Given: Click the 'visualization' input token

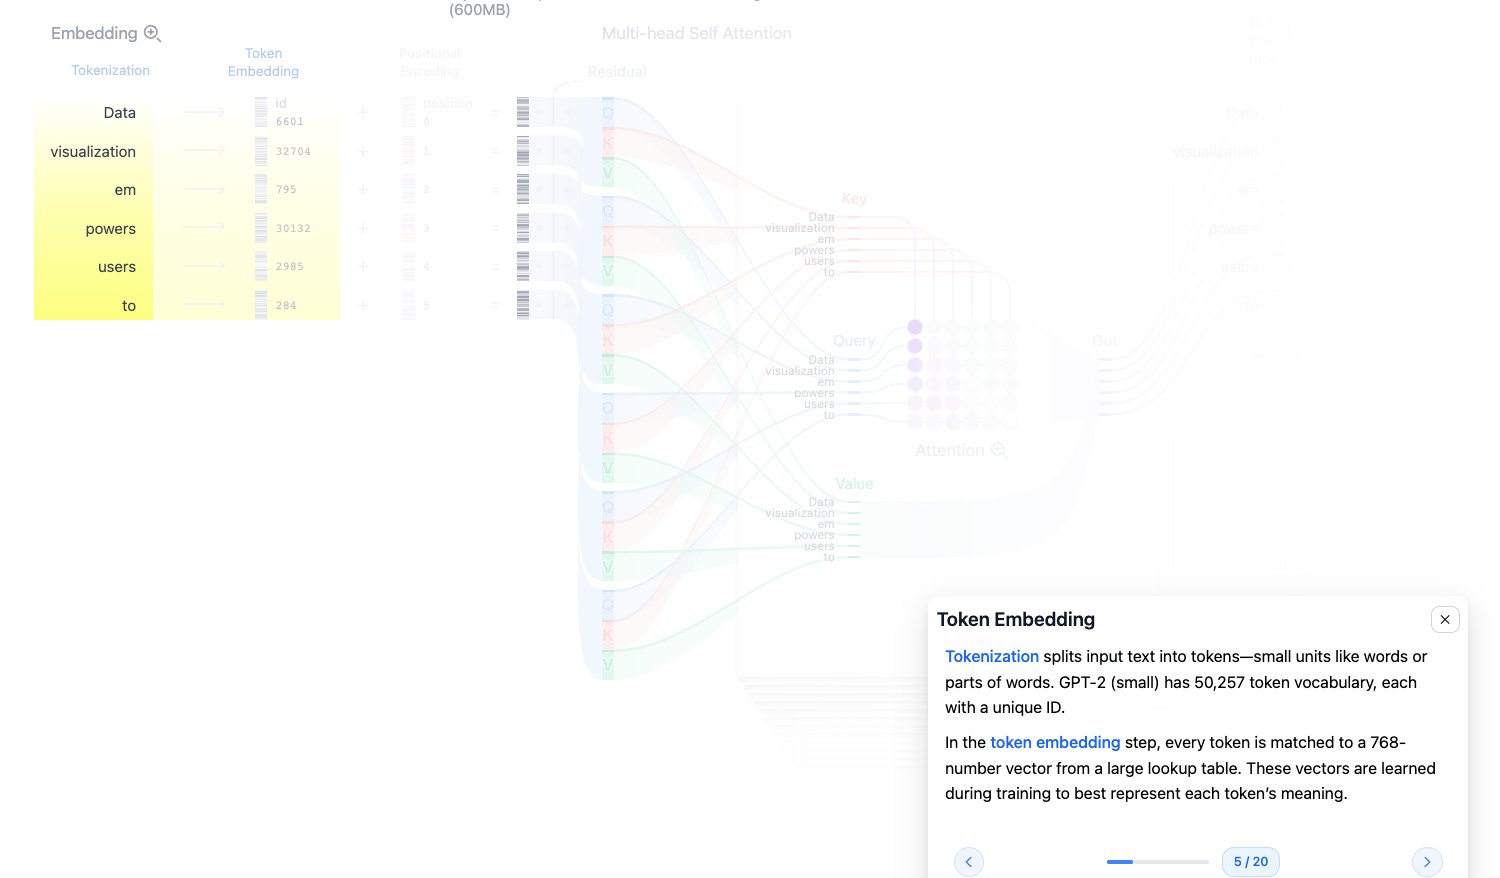Looking at the screenshot, I should coord(93,151).
